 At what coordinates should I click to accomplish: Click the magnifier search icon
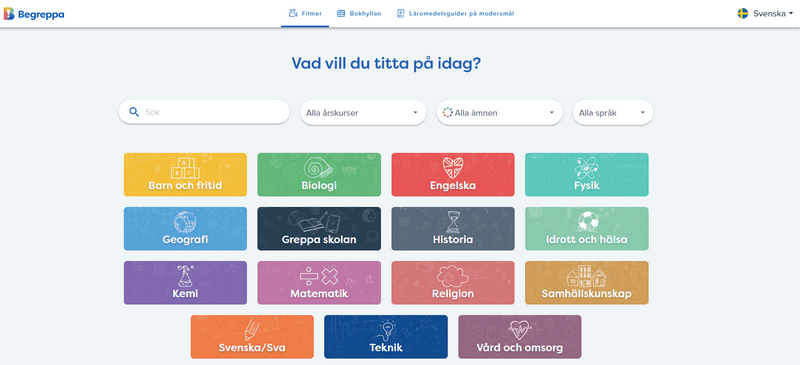[134, 112]
